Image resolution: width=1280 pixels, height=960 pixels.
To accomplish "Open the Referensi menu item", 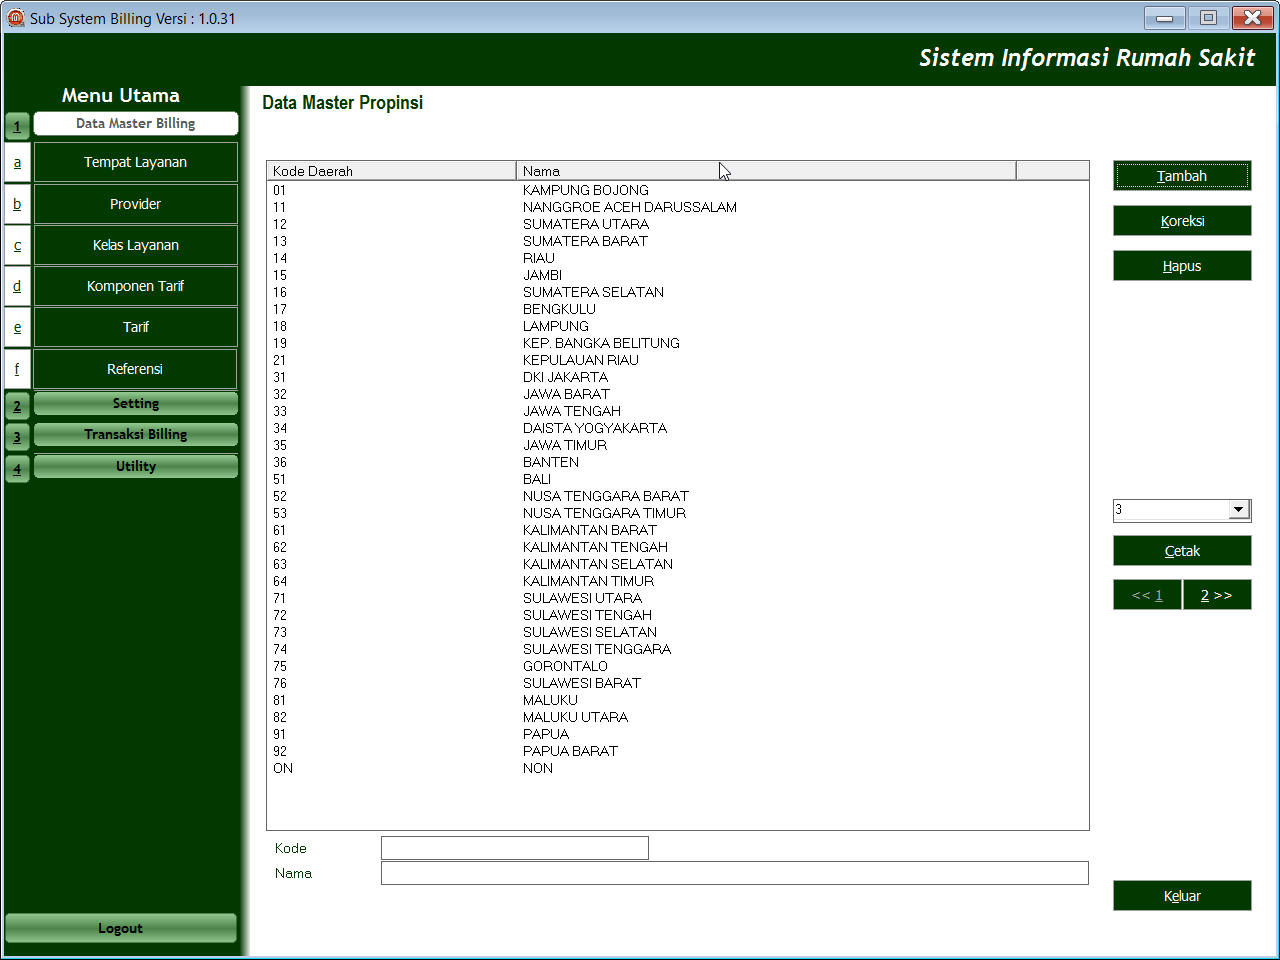I will (135, 369).
